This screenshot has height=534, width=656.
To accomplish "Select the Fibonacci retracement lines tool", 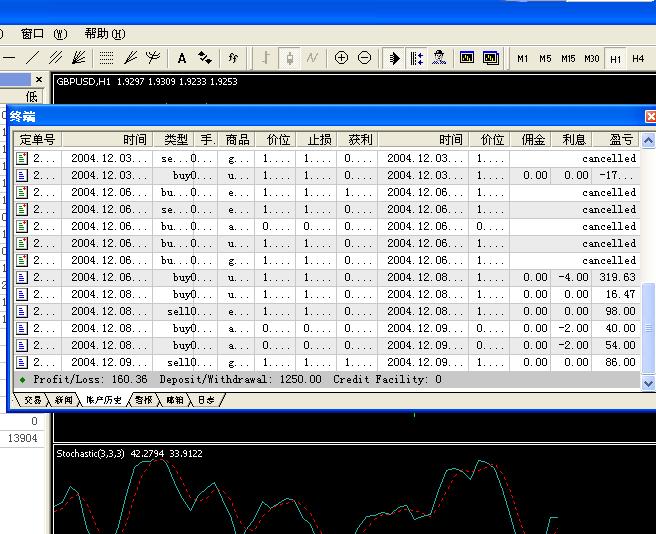I will [106, 58].
